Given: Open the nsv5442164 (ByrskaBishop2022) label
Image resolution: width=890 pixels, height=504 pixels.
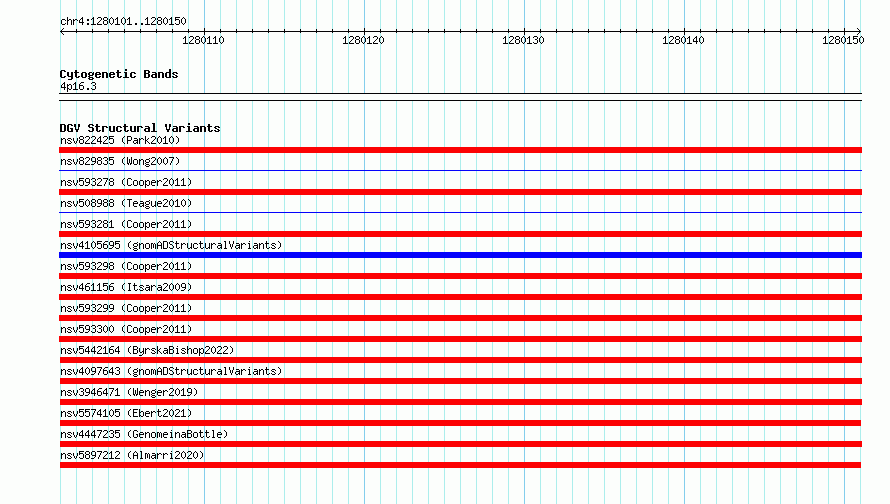Looking at the screenshot, I should coord(147,350).
